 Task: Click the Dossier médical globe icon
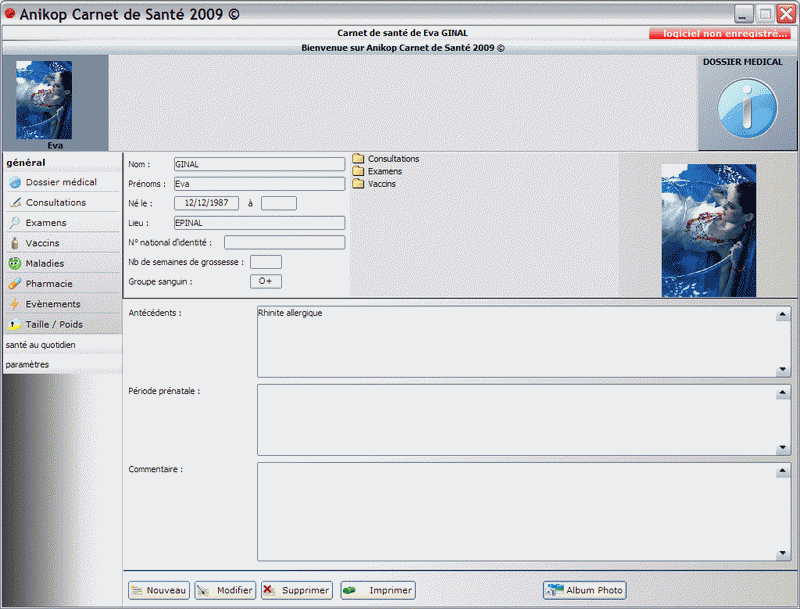[15, 182]
